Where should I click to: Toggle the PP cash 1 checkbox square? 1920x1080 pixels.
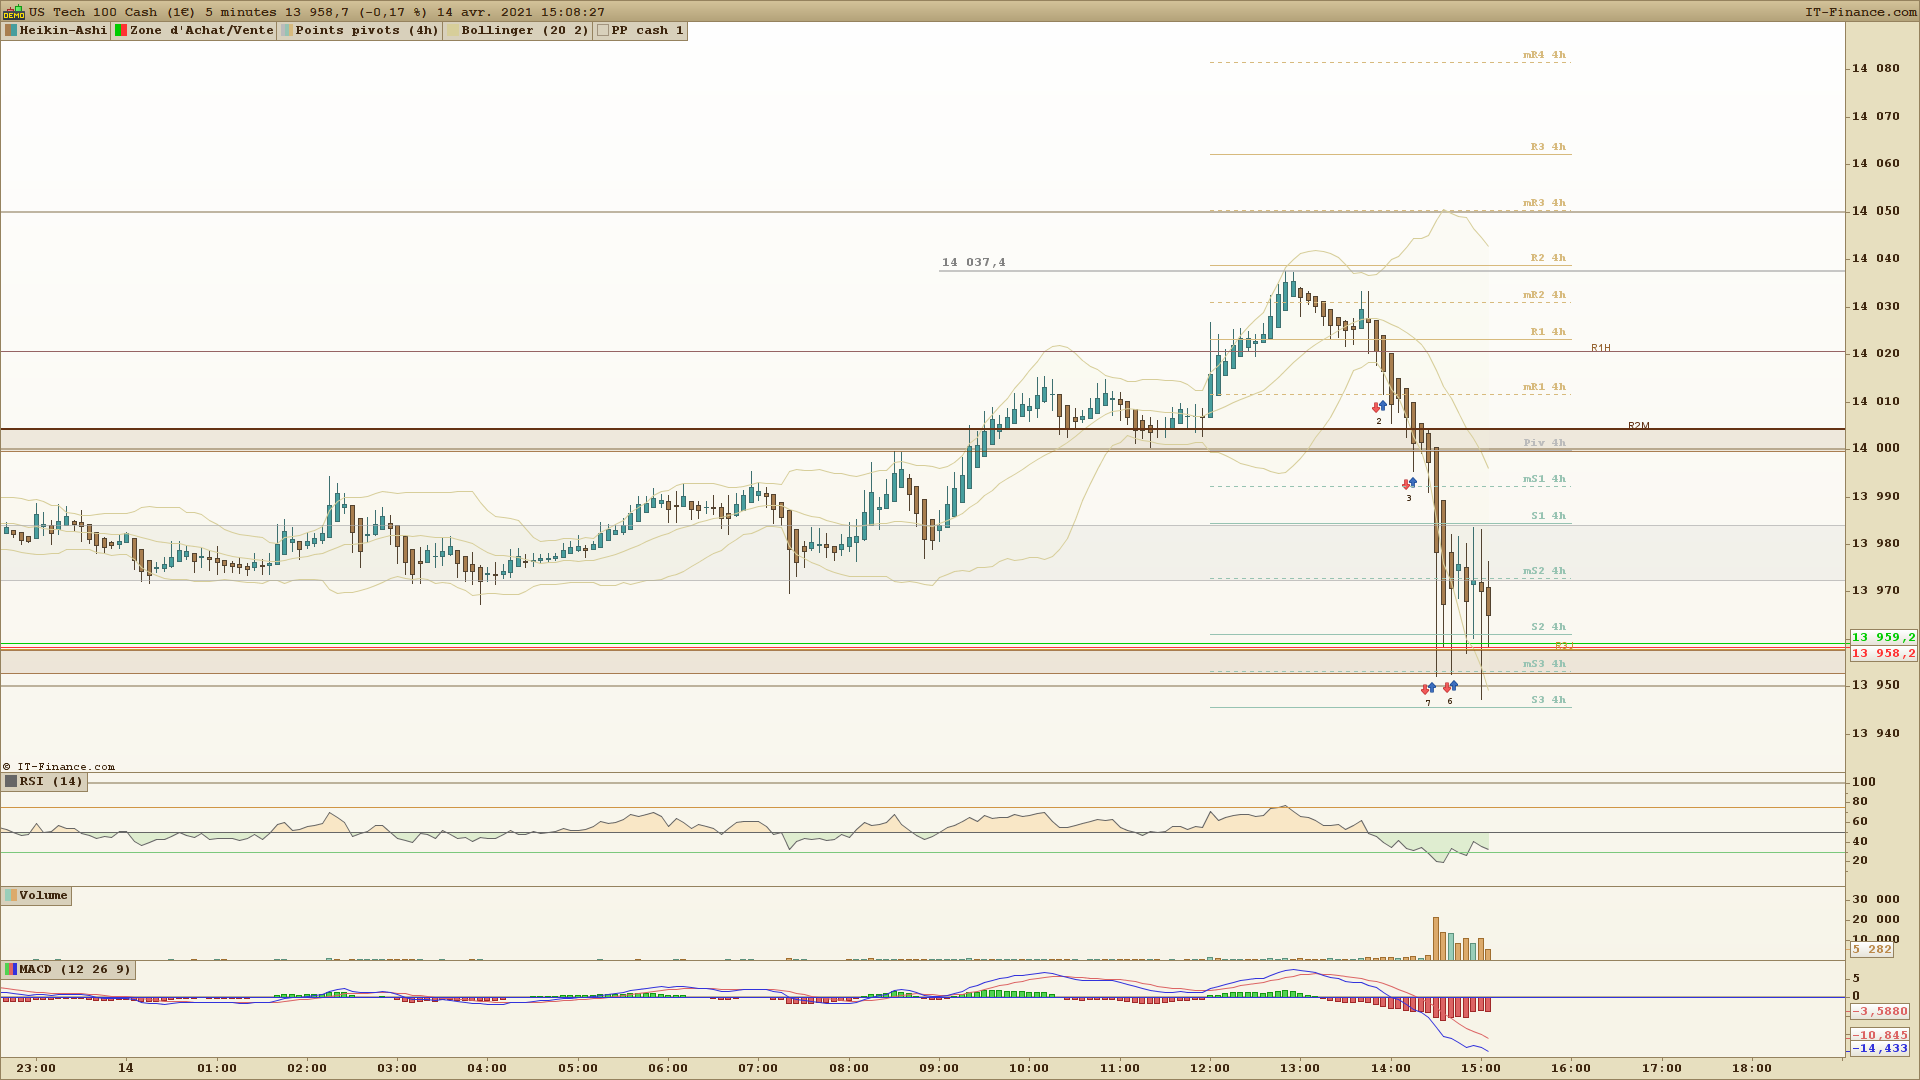click(603, 31)
